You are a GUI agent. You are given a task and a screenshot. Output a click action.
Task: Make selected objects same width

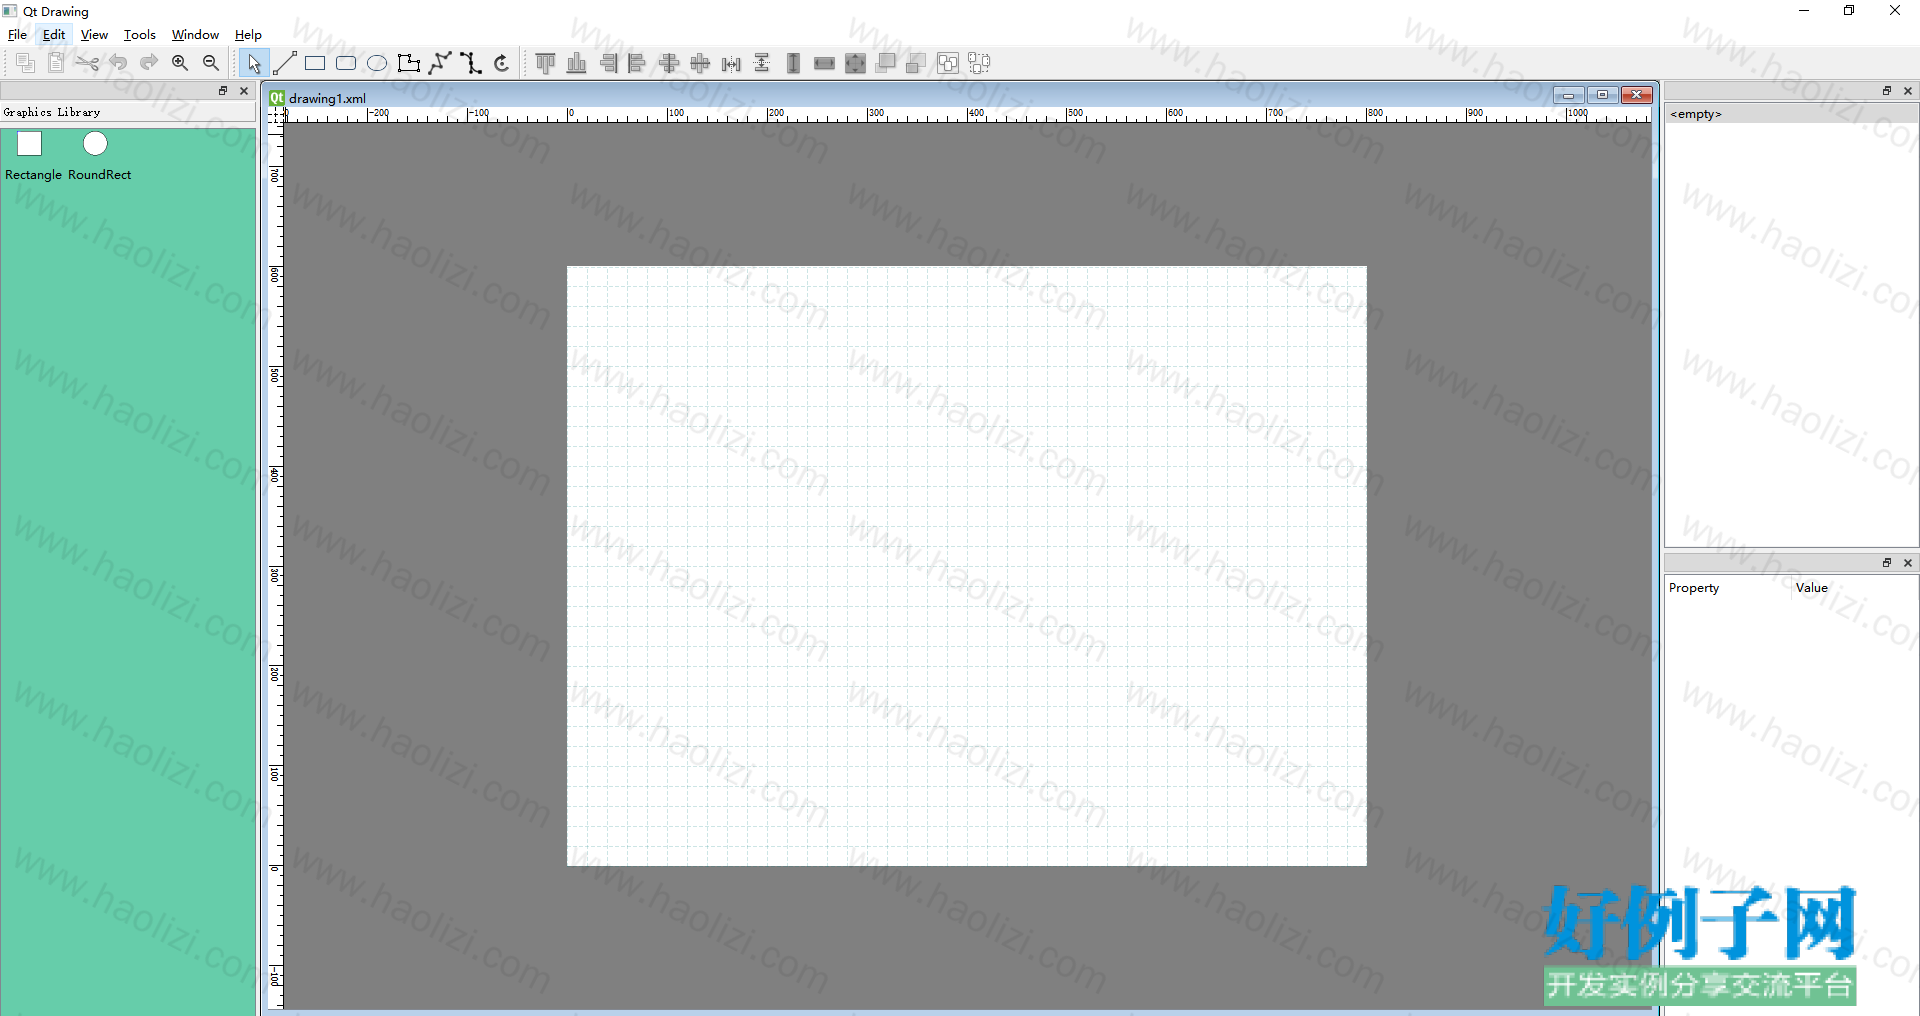[825, 63]
